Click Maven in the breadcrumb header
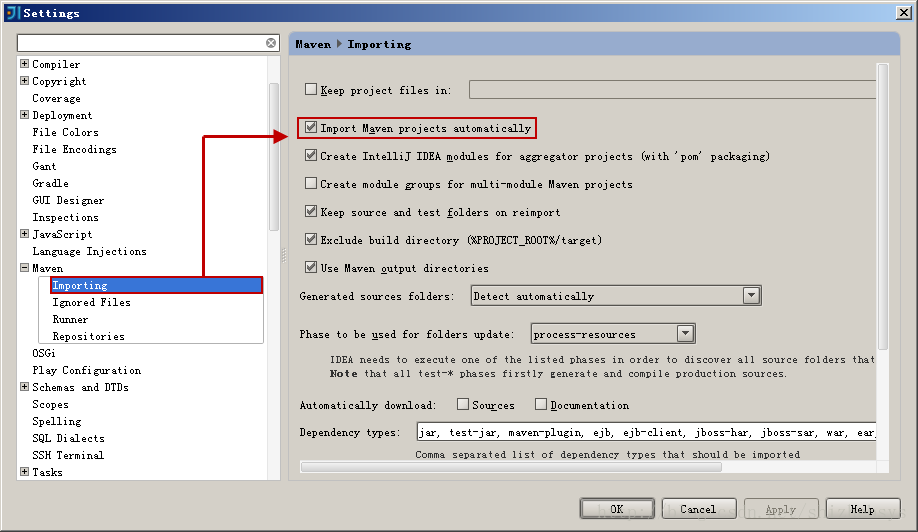Viewport: 918px width, 532px height. click(x=313, y=44)
